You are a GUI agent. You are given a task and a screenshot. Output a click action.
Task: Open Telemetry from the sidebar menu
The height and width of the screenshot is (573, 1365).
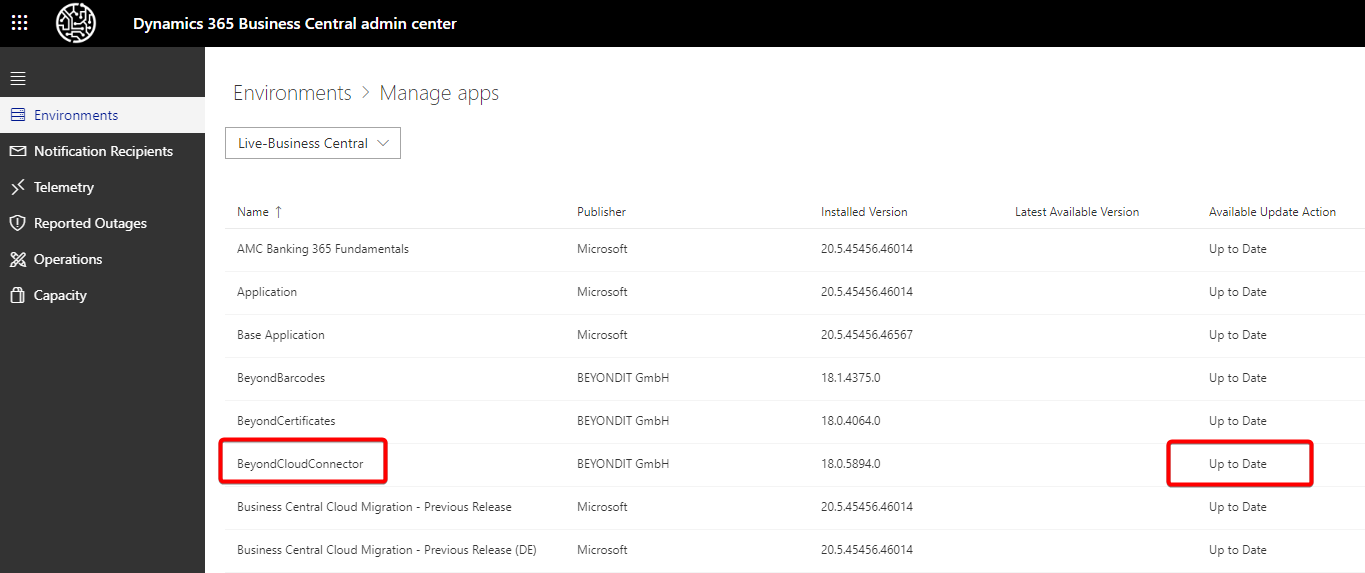(x=64, y=187)
